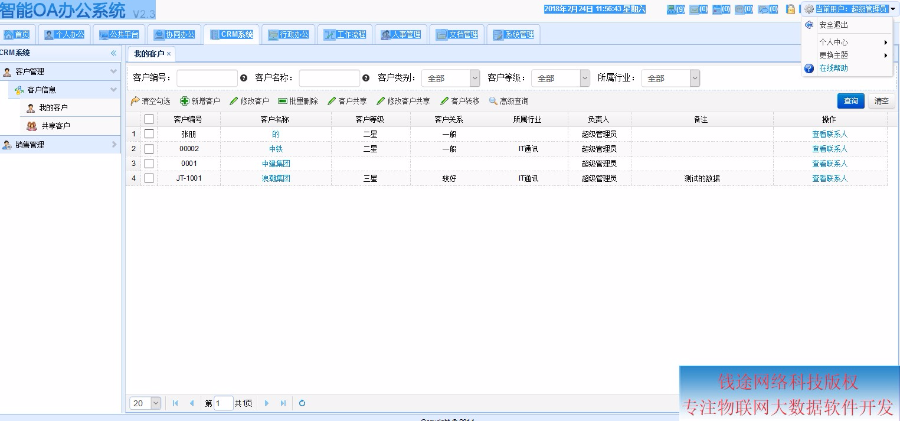Open 查看联系人 for customer 0001
900x421 pixels.
point(829,164)
